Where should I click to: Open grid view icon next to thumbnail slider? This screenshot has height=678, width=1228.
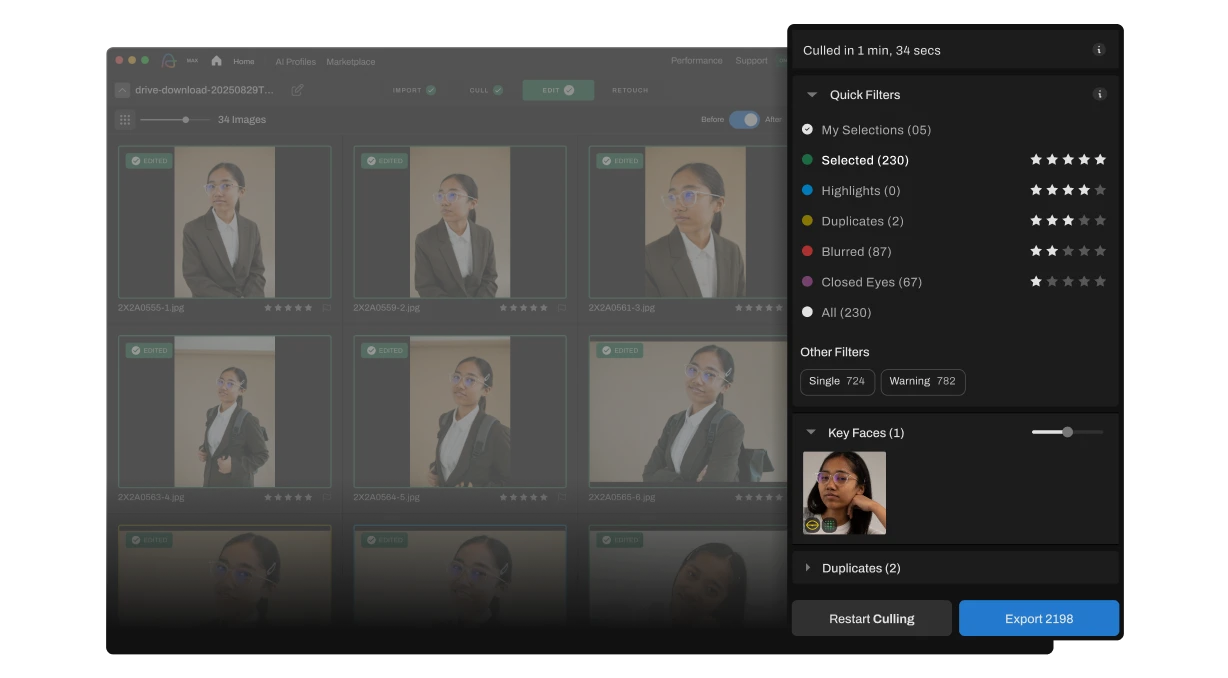click(125, 120)
